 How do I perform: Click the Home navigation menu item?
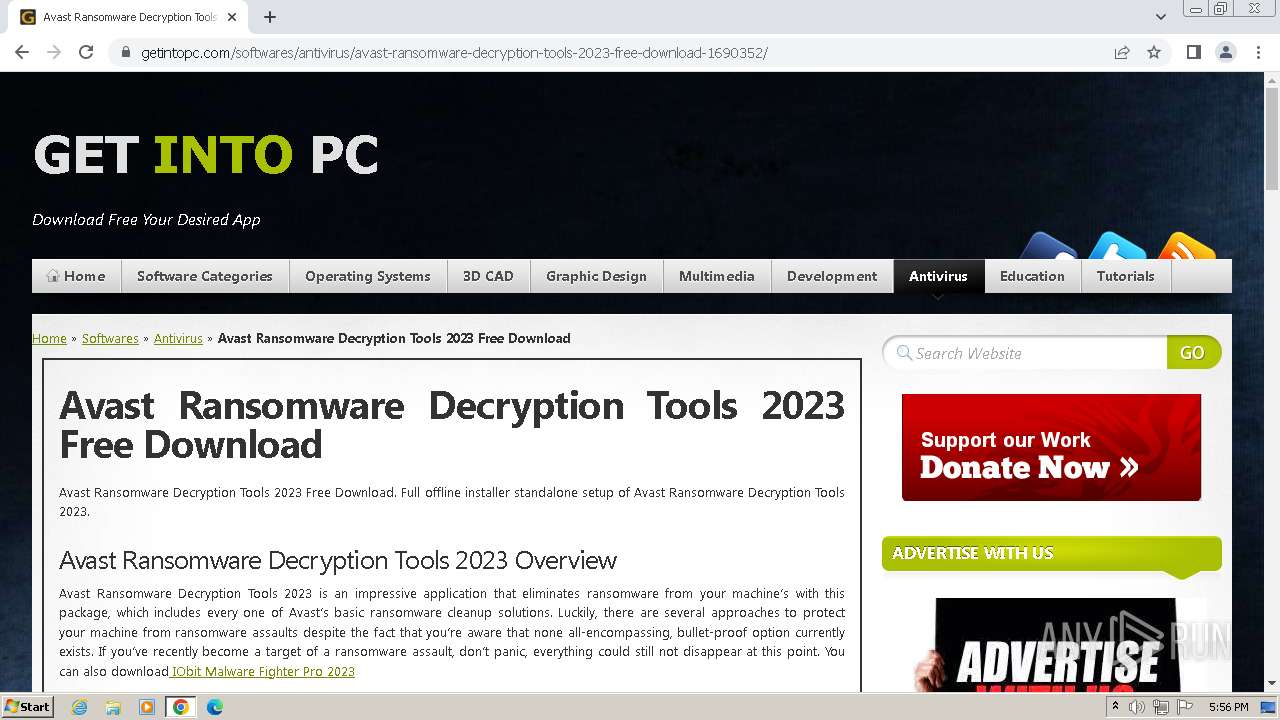point(76,276)
